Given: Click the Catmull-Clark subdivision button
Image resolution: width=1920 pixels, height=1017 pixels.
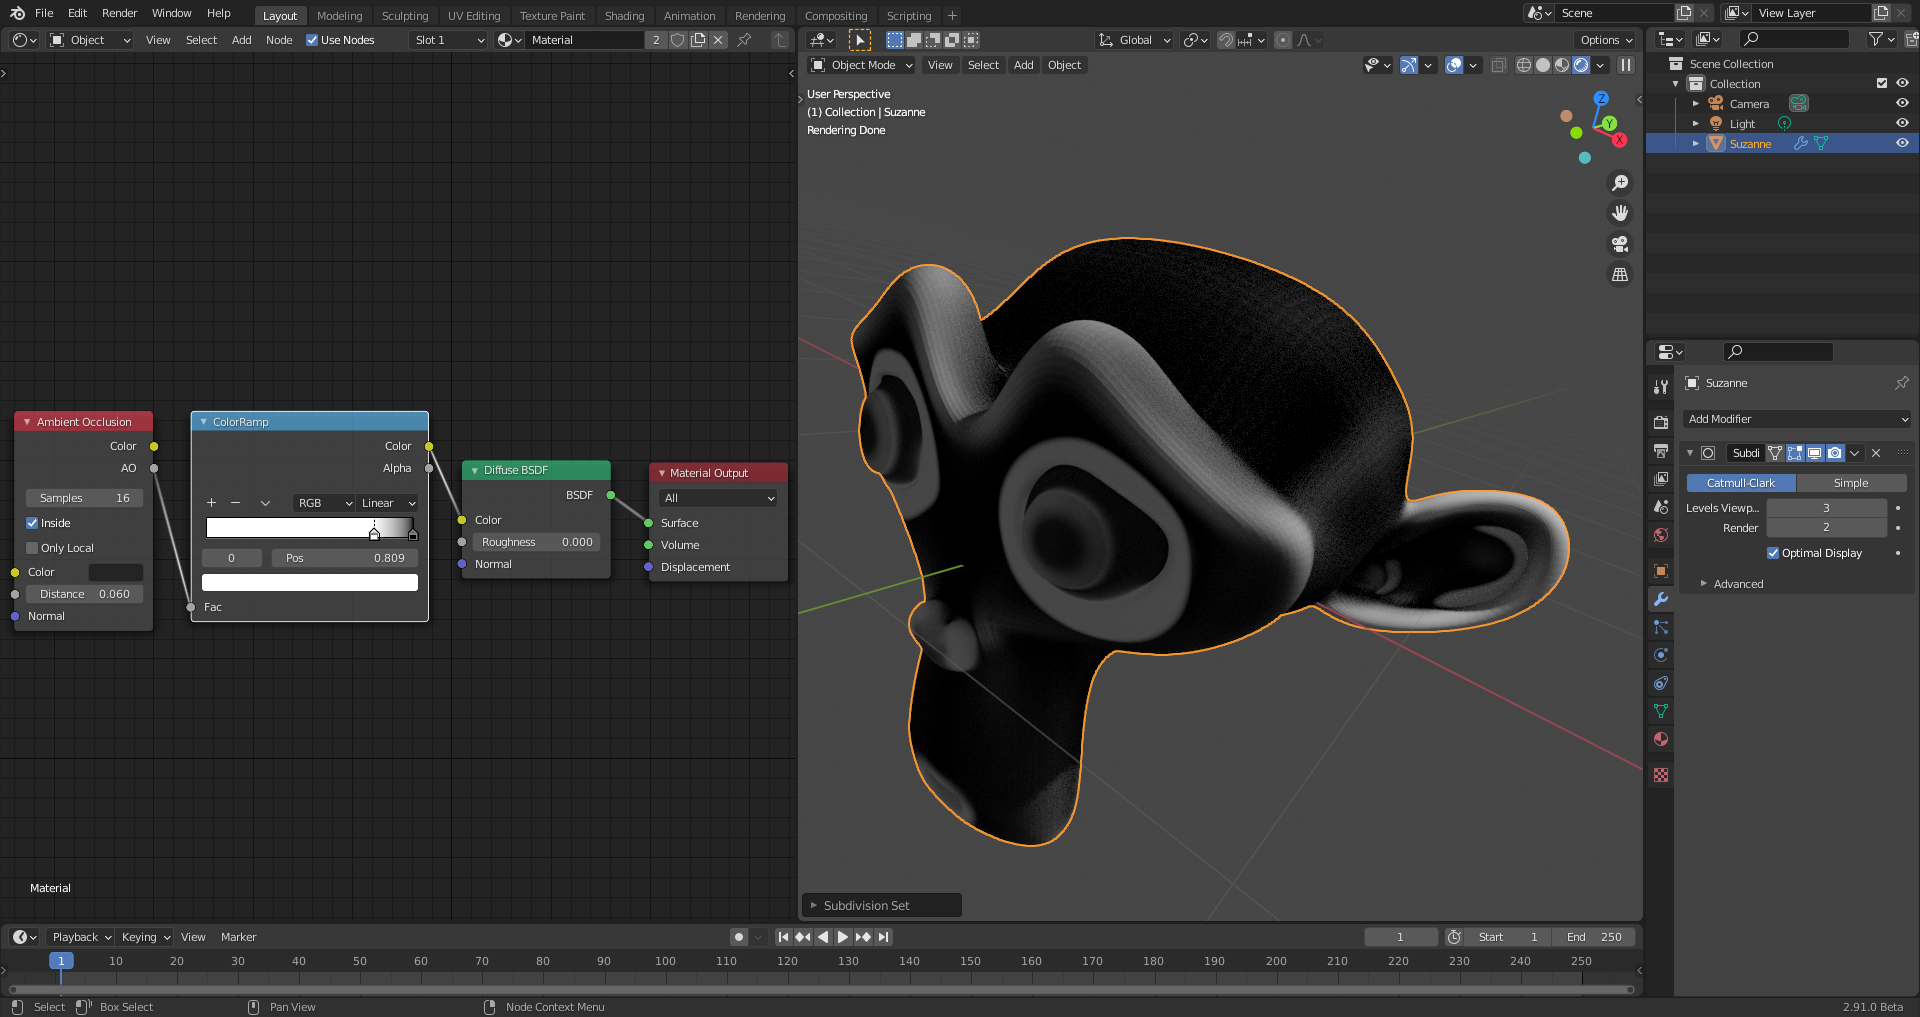Looking at the screenshot, I should click(x=1740, y=482).
